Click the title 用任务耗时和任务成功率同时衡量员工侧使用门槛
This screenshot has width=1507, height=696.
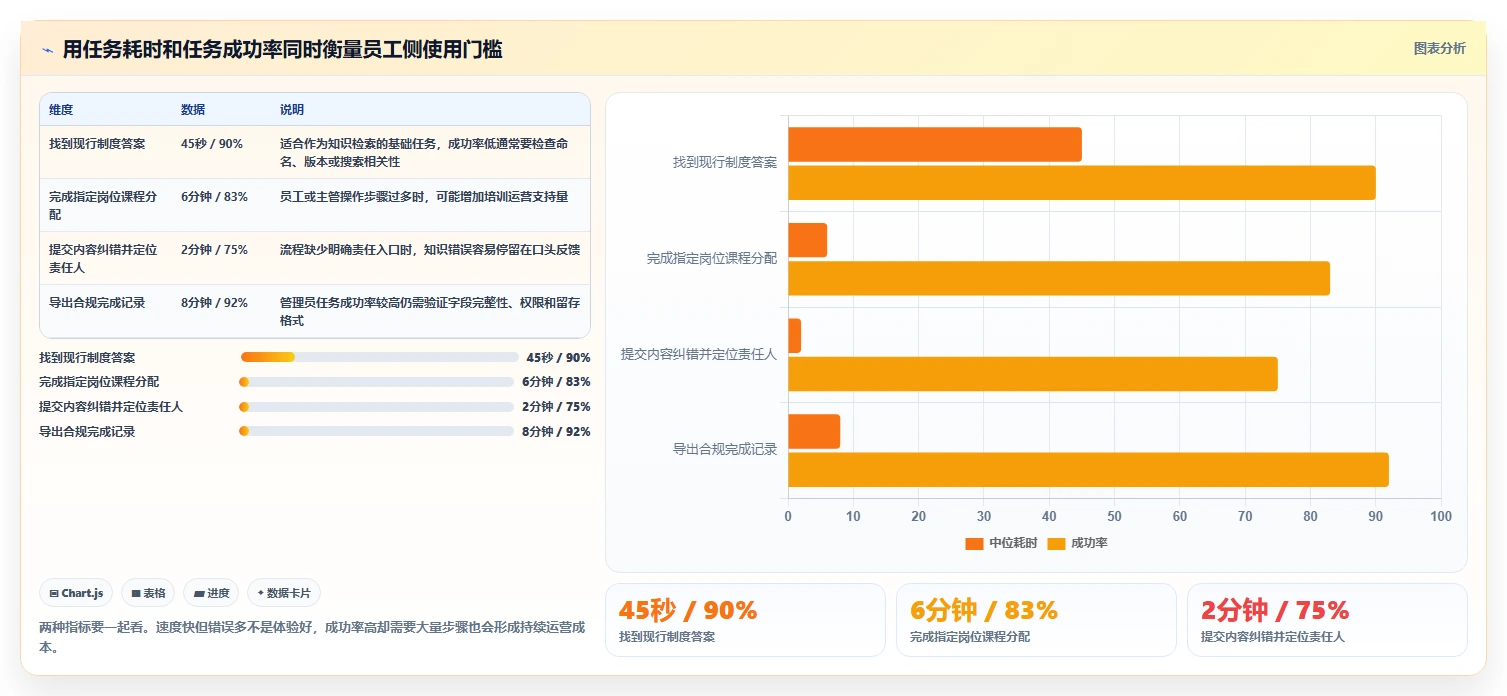tap(283, 50)
